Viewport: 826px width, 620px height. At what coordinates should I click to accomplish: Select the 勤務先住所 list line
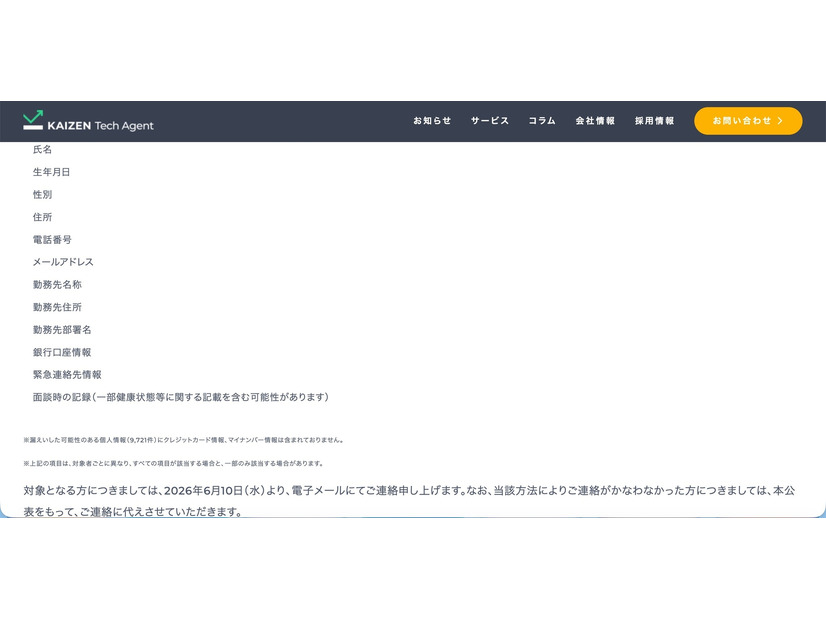57,307
